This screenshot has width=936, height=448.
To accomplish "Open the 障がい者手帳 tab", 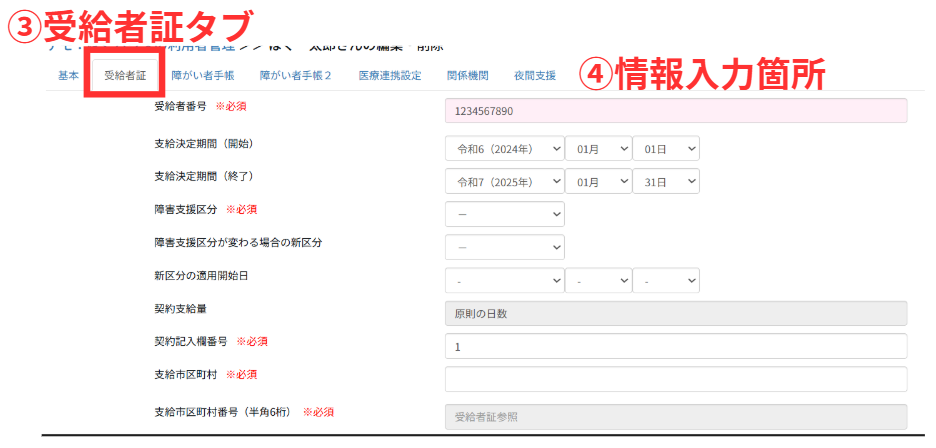I will (x=202, y=75).
